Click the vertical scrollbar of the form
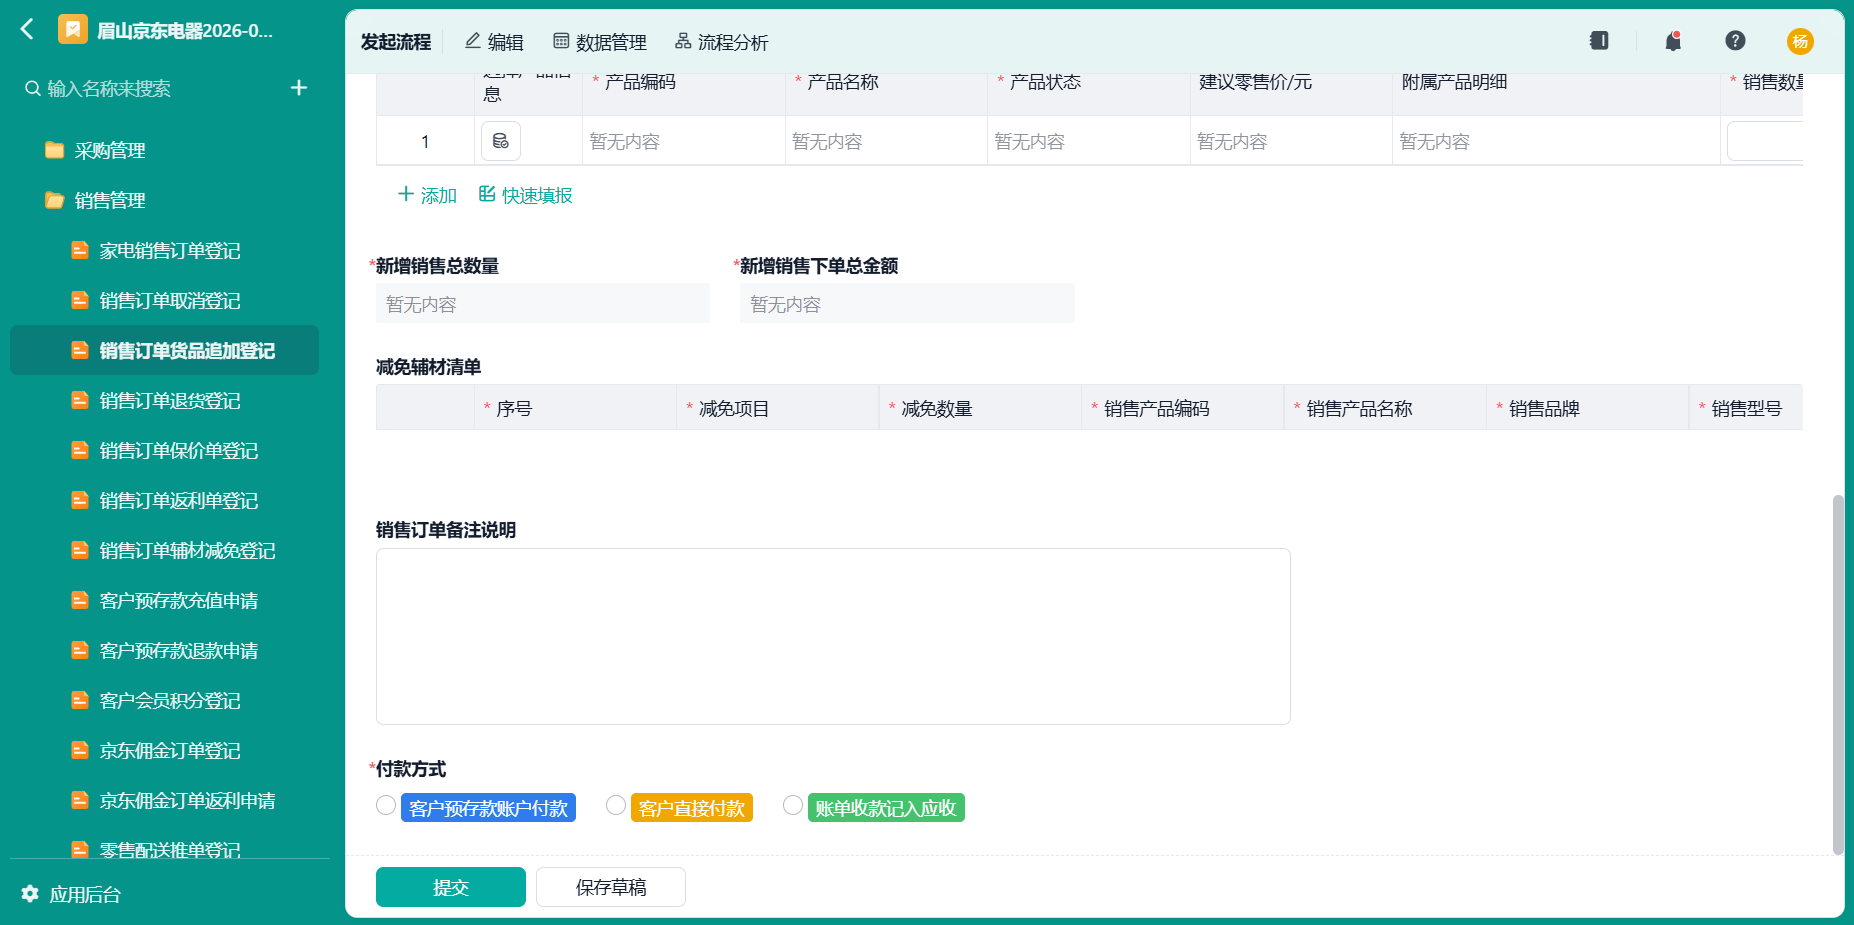1854x925 pixels. point(1838,674)
